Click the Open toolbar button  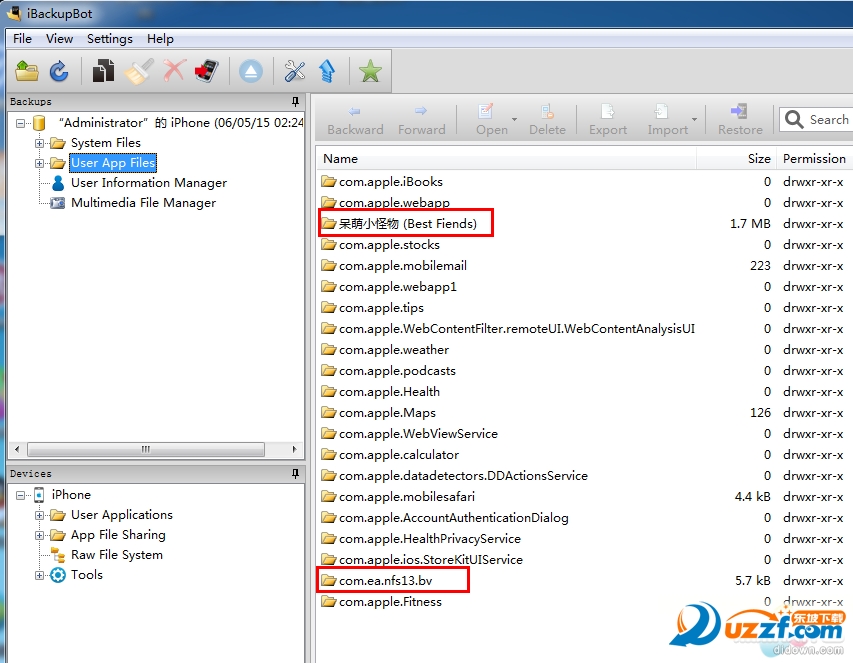click(491, 120)
